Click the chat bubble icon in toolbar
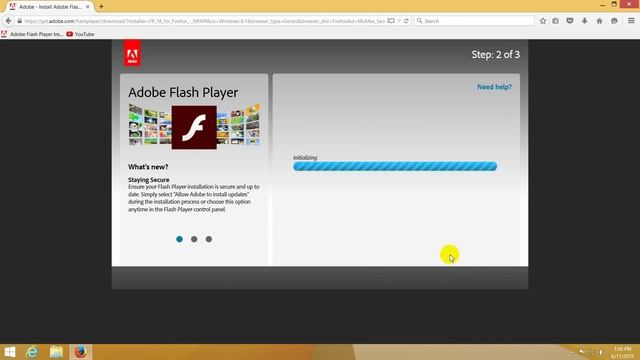 614,21
